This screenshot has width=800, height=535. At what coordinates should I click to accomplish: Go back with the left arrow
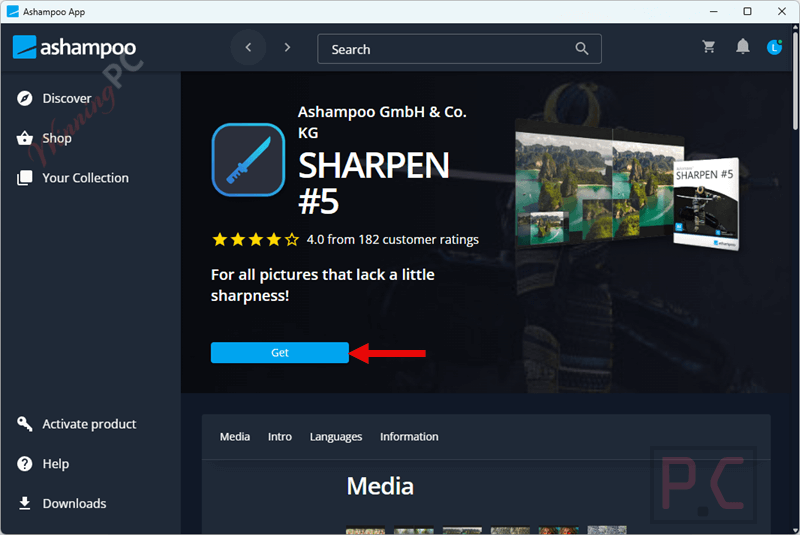[248, 47]
